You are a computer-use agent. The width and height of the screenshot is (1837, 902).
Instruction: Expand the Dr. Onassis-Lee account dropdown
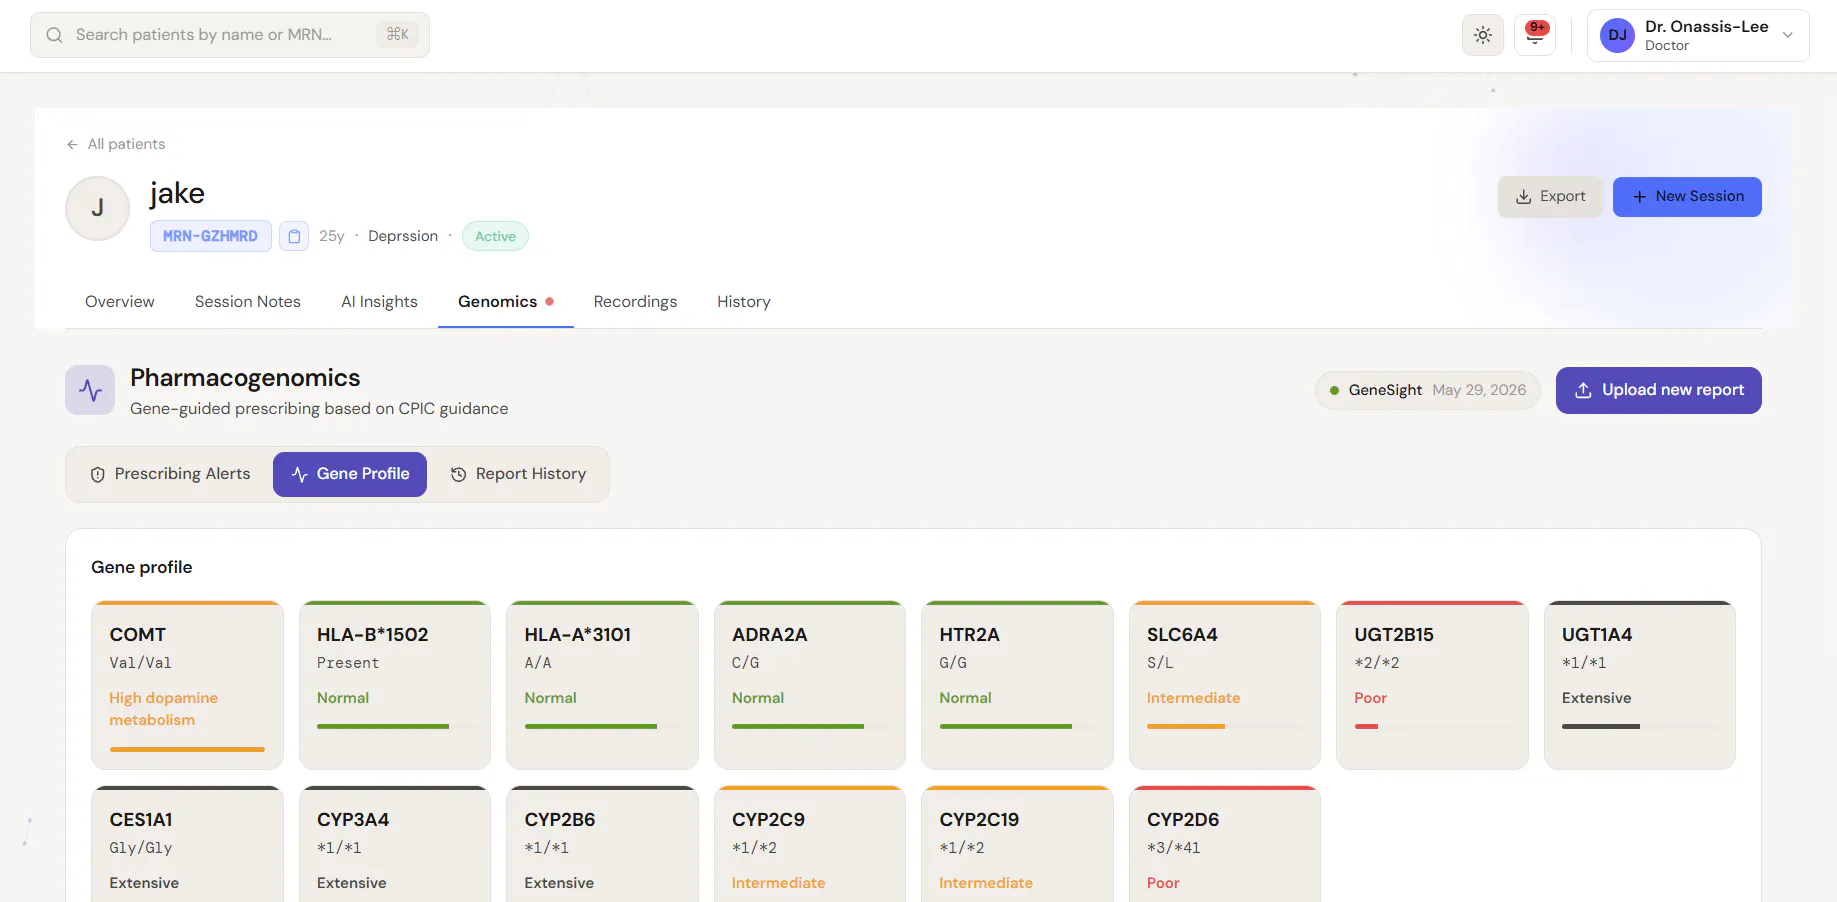(x=1697, y=35)
